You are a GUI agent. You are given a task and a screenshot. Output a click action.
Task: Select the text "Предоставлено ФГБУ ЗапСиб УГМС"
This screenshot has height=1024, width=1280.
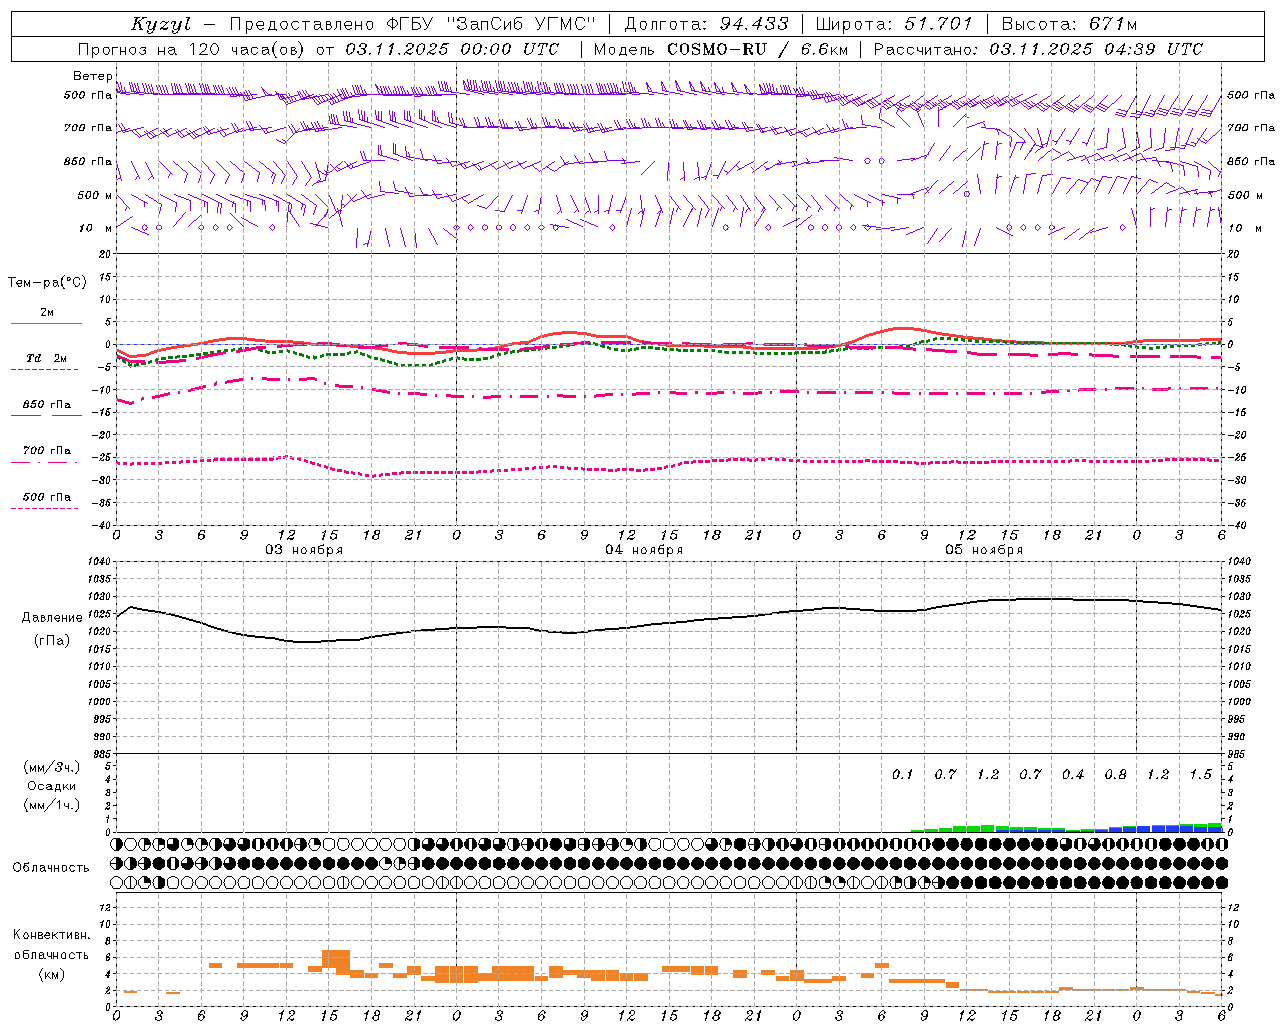coord(412,24)
